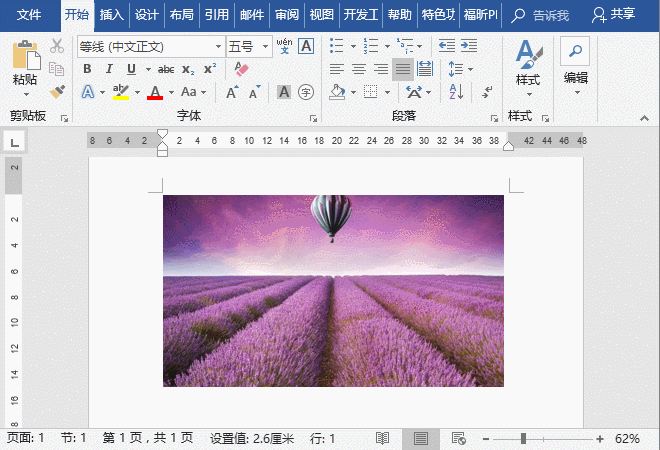Viewport: 660px width, 450px height.
Task: Switch to the 设计 Design tab
Action: 146,15
